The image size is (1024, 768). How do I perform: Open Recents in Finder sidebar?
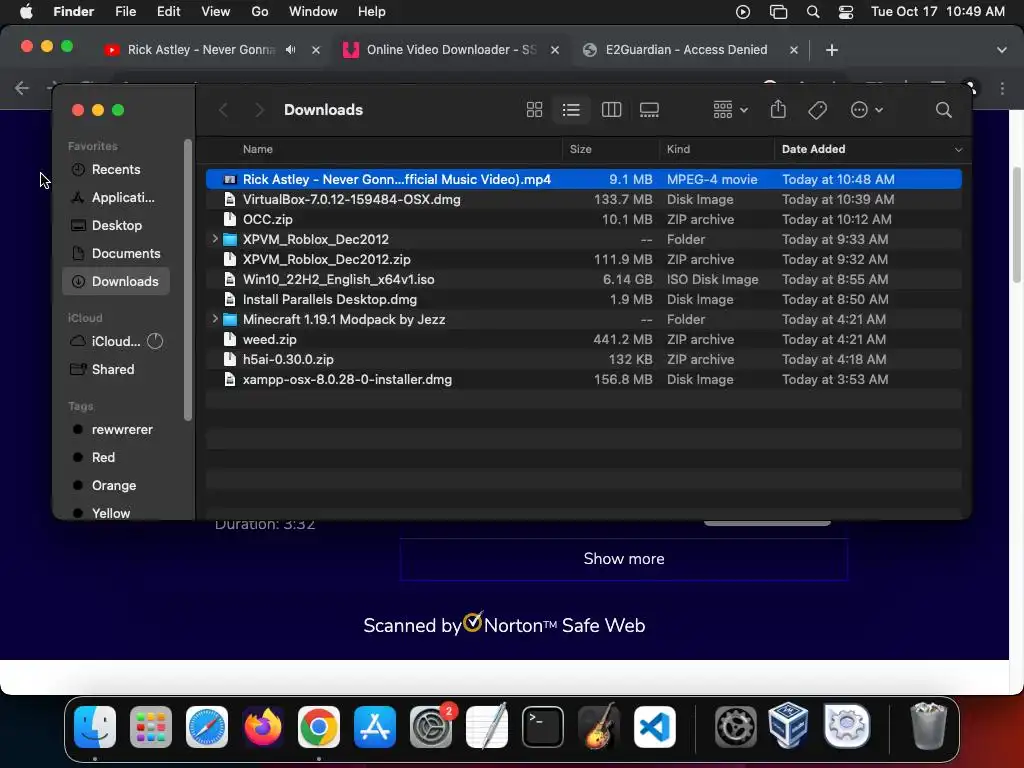tap(116, 170)
